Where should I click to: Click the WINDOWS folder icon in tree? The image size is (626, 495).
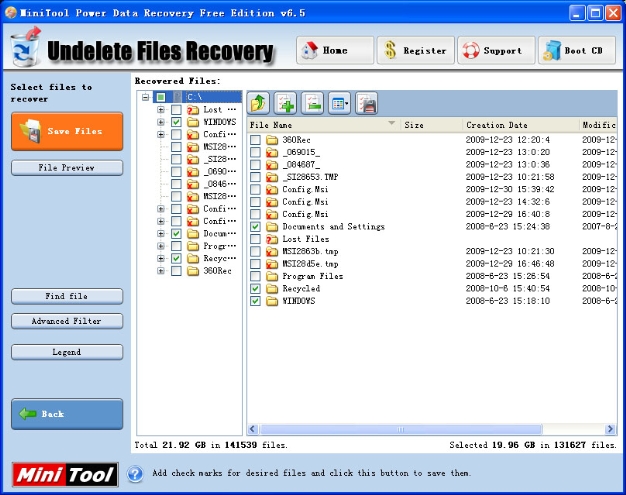click(193, 122)
